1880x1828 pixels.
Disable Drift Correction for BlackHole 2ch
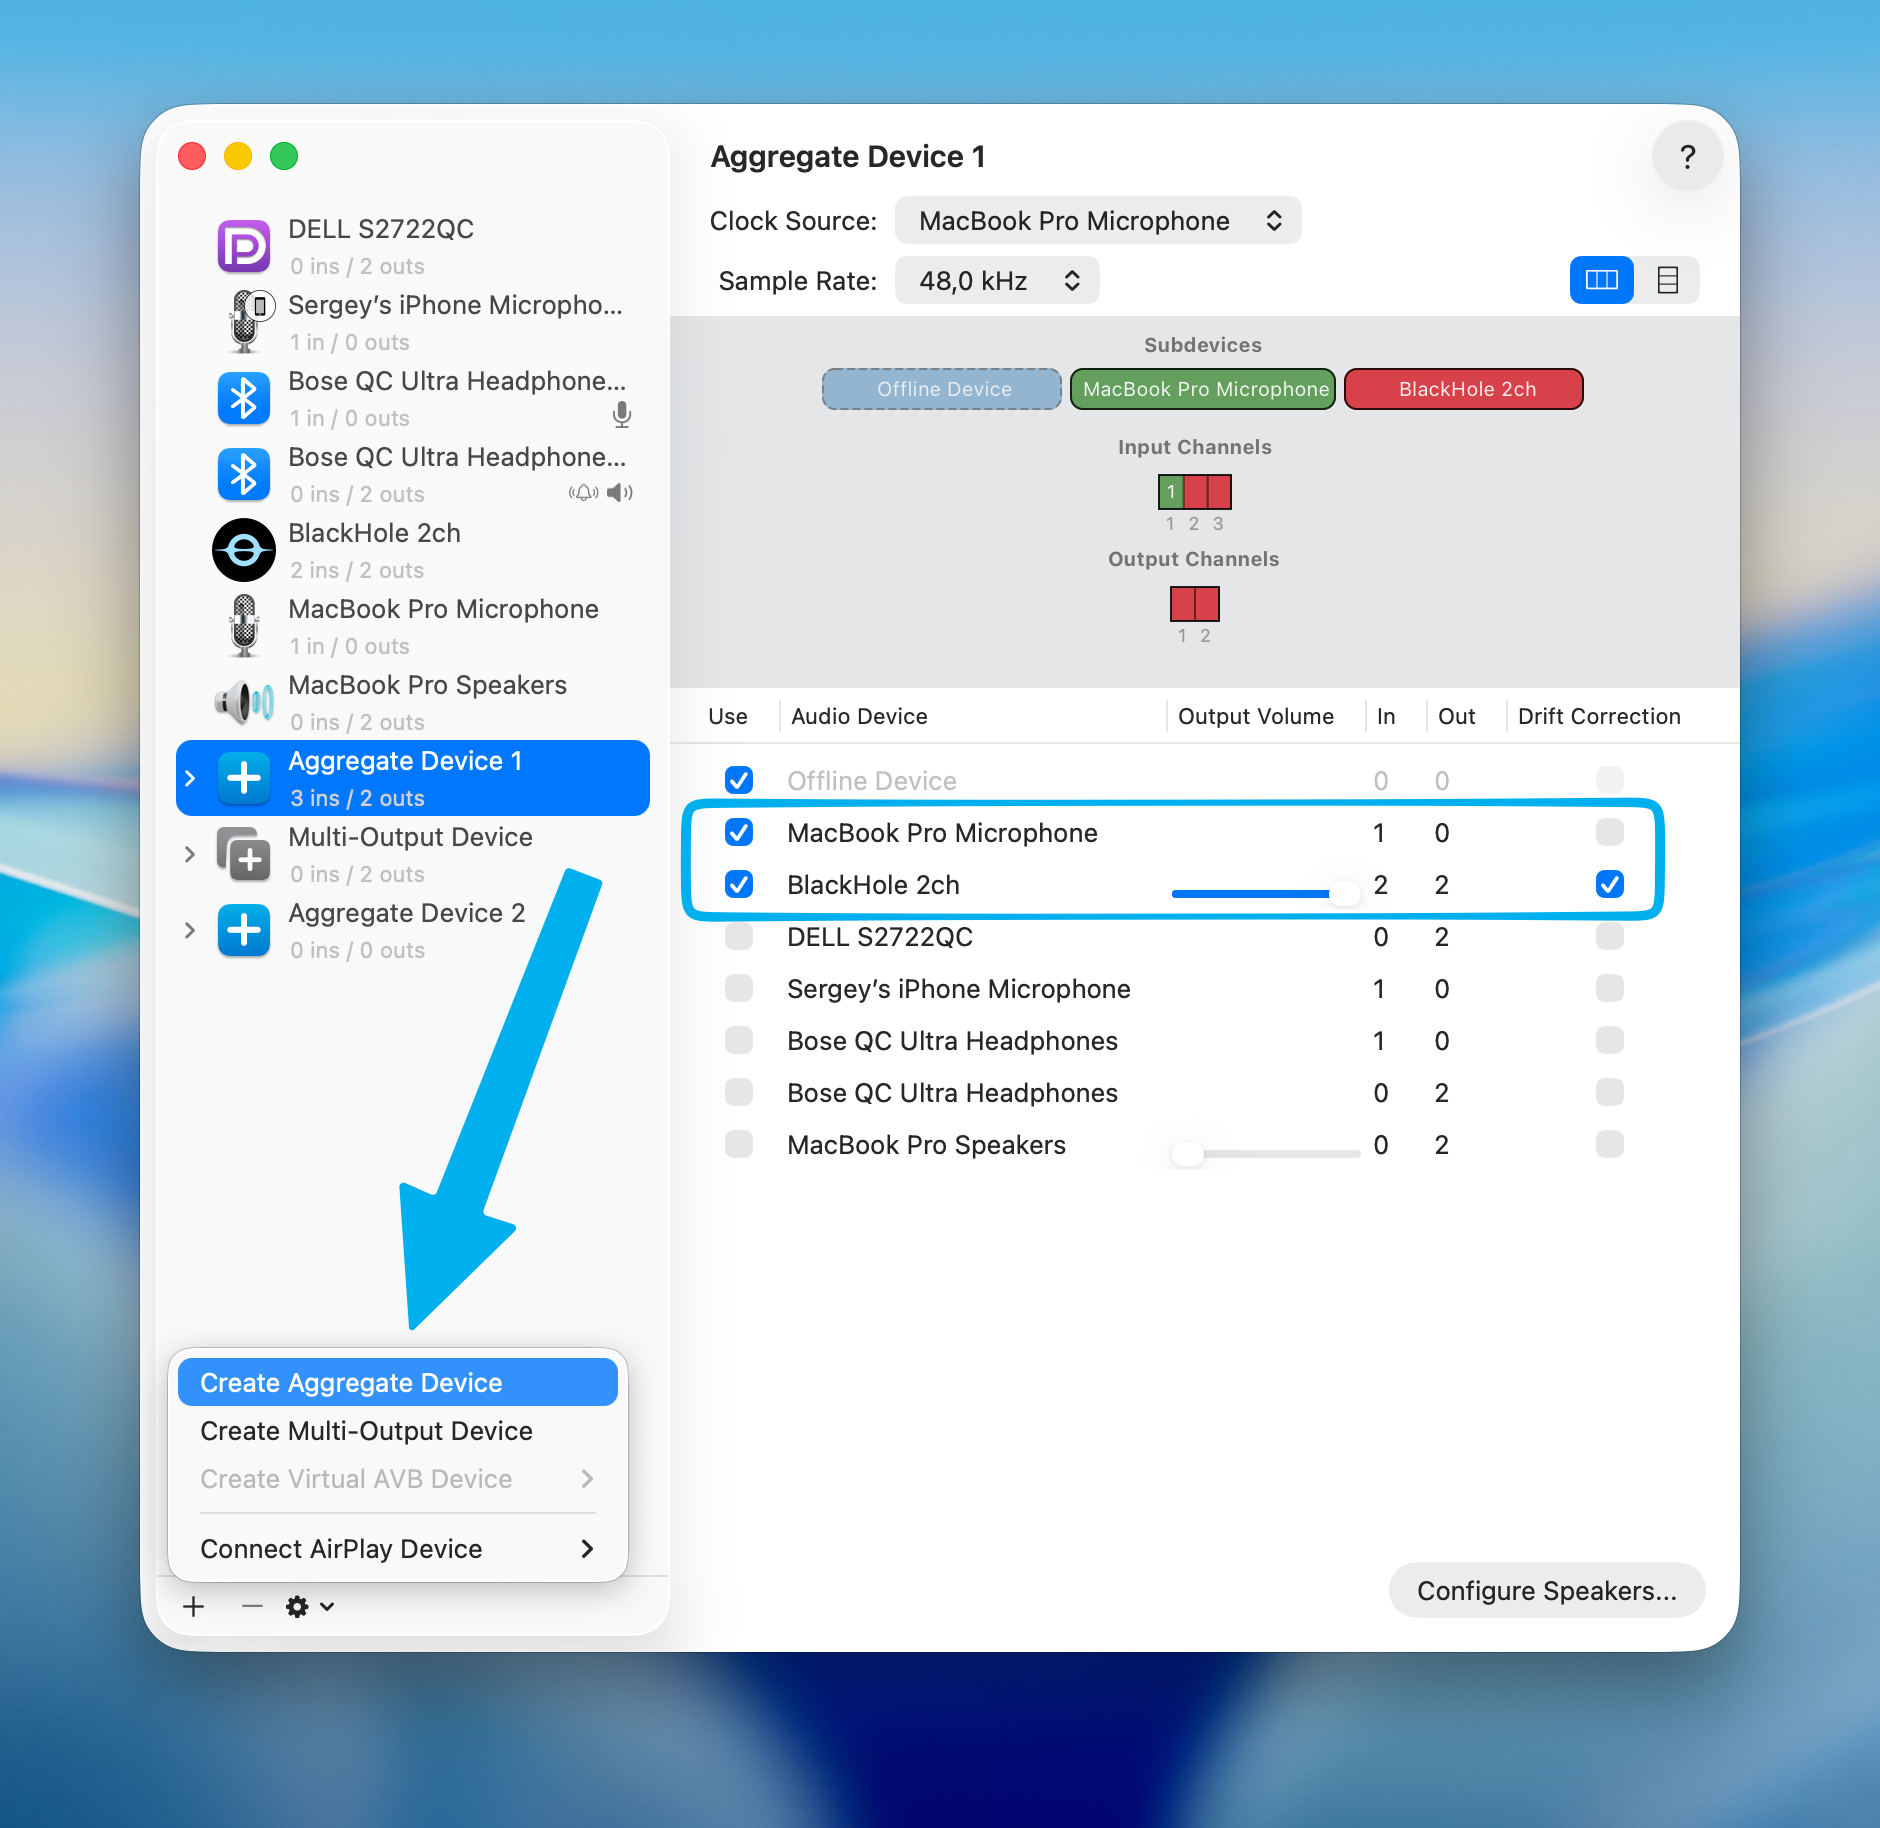click(1610, 884)
